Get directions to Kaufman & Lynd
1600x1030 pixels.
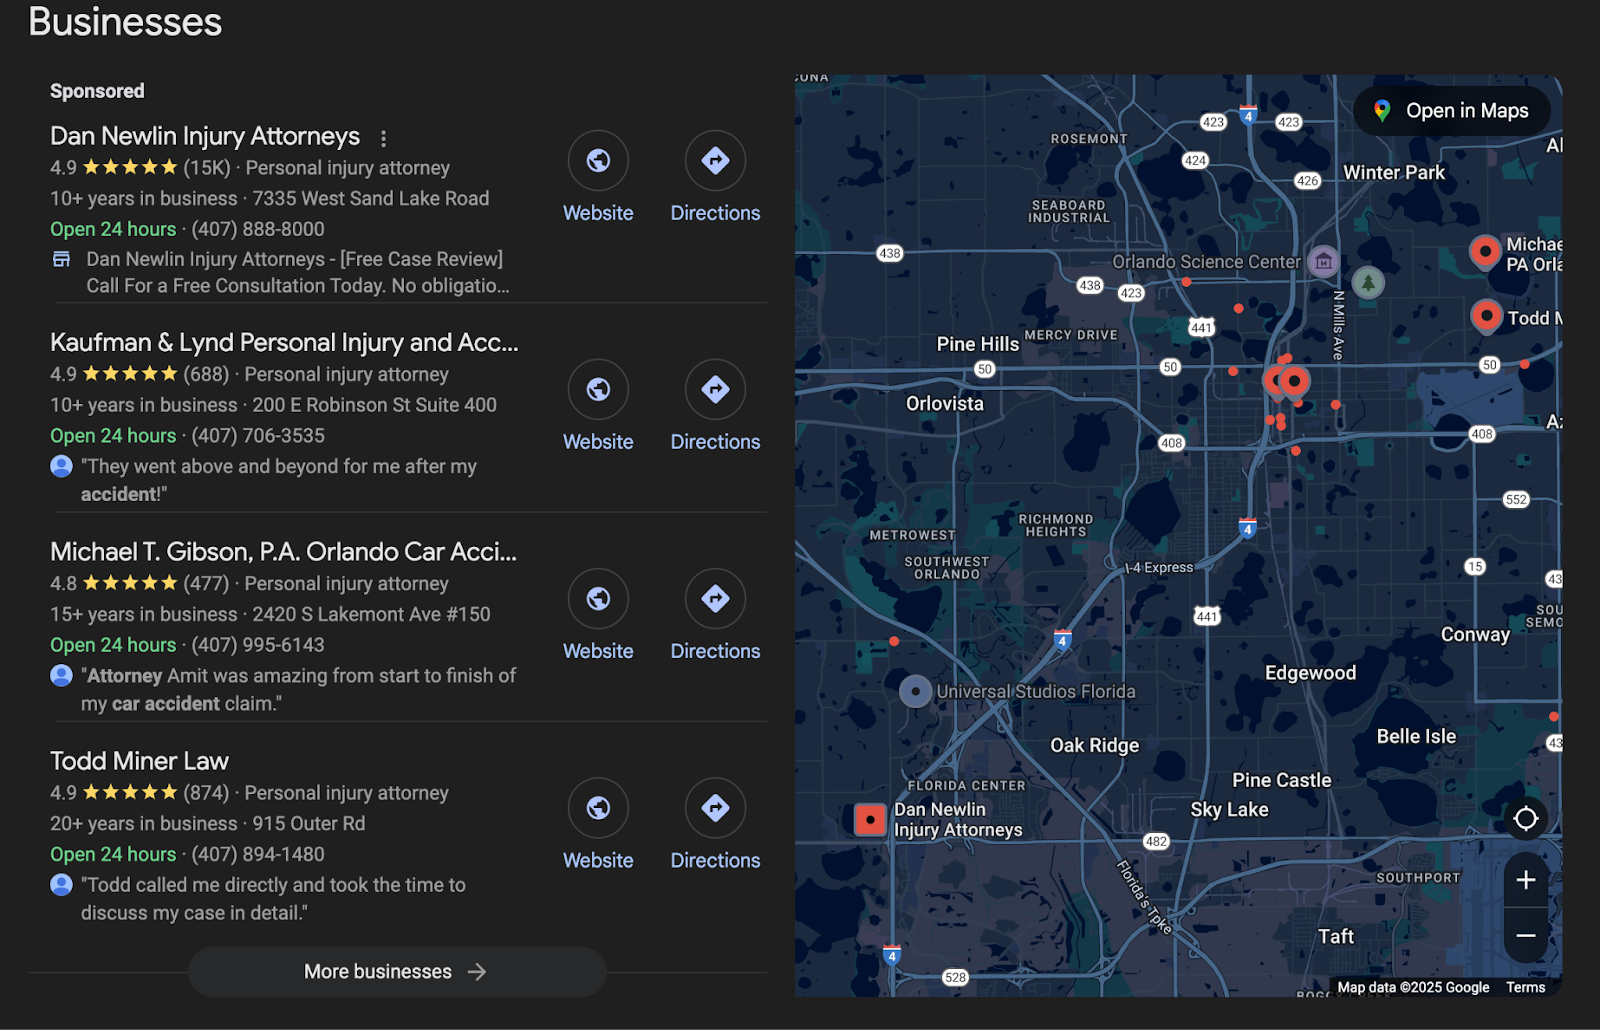[x=715, y=390]
